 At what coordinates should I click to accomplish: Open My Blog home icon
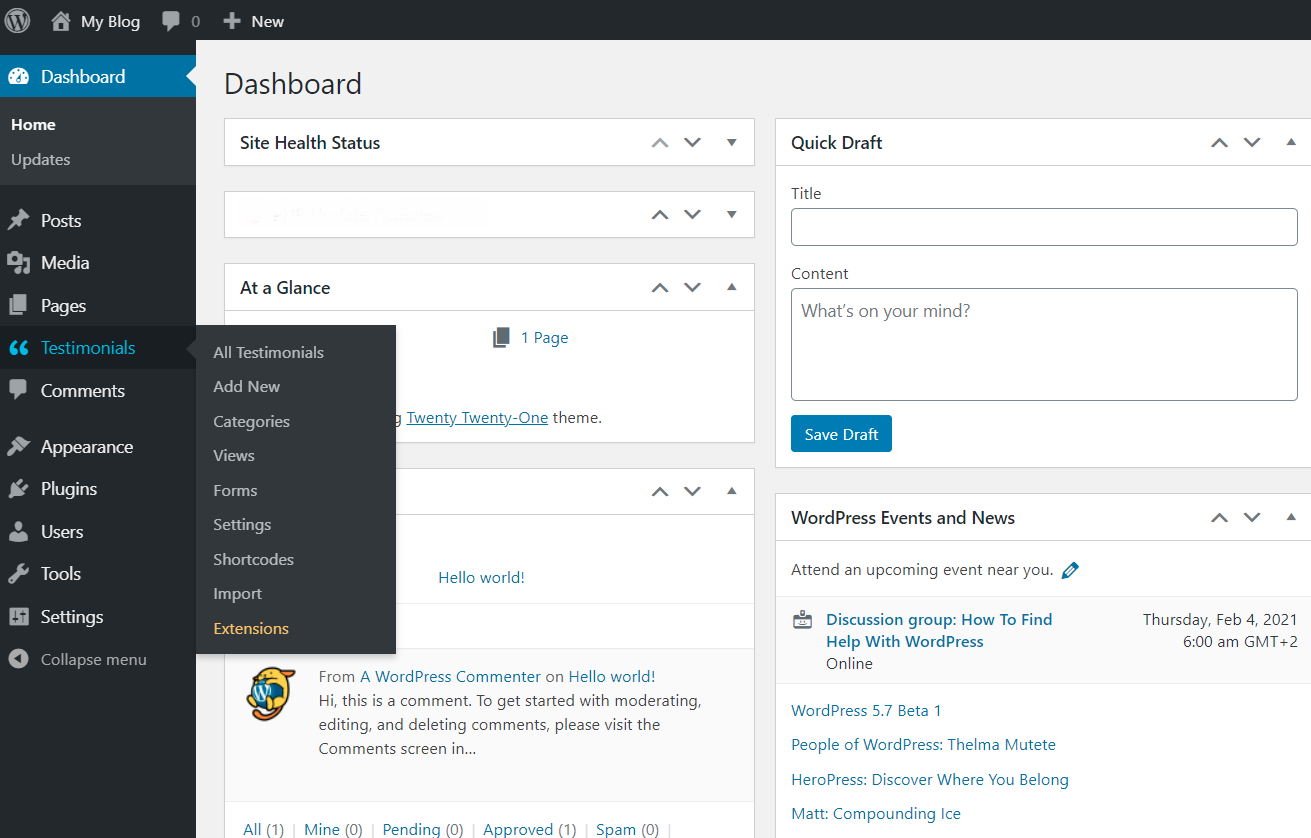(x=62, y=20)
